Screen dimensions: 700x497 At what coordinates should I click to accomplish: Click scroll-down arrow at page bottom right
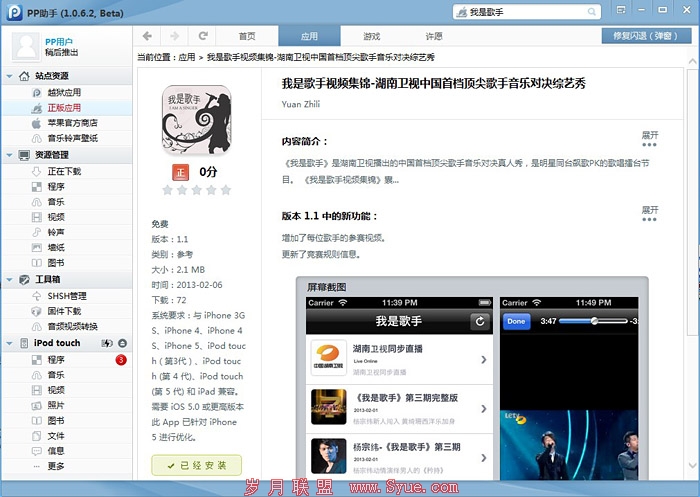(692, 465)
